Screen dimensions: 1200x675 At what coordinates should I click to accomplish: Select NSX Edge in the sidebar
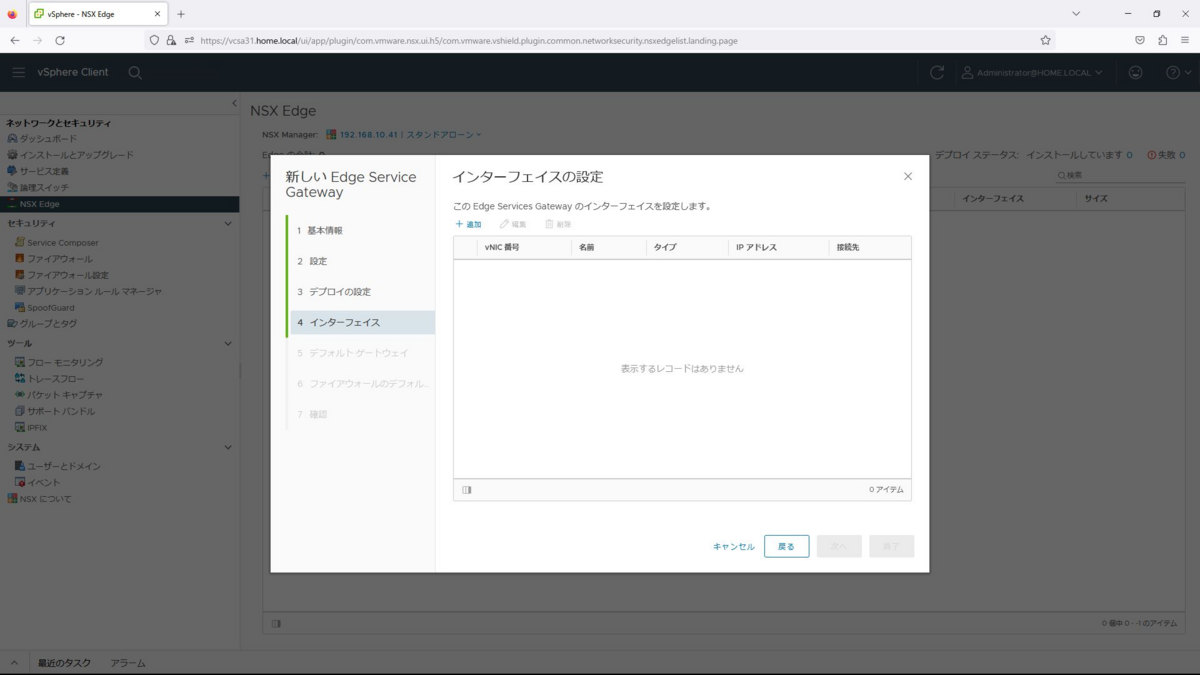coord(119,204)
